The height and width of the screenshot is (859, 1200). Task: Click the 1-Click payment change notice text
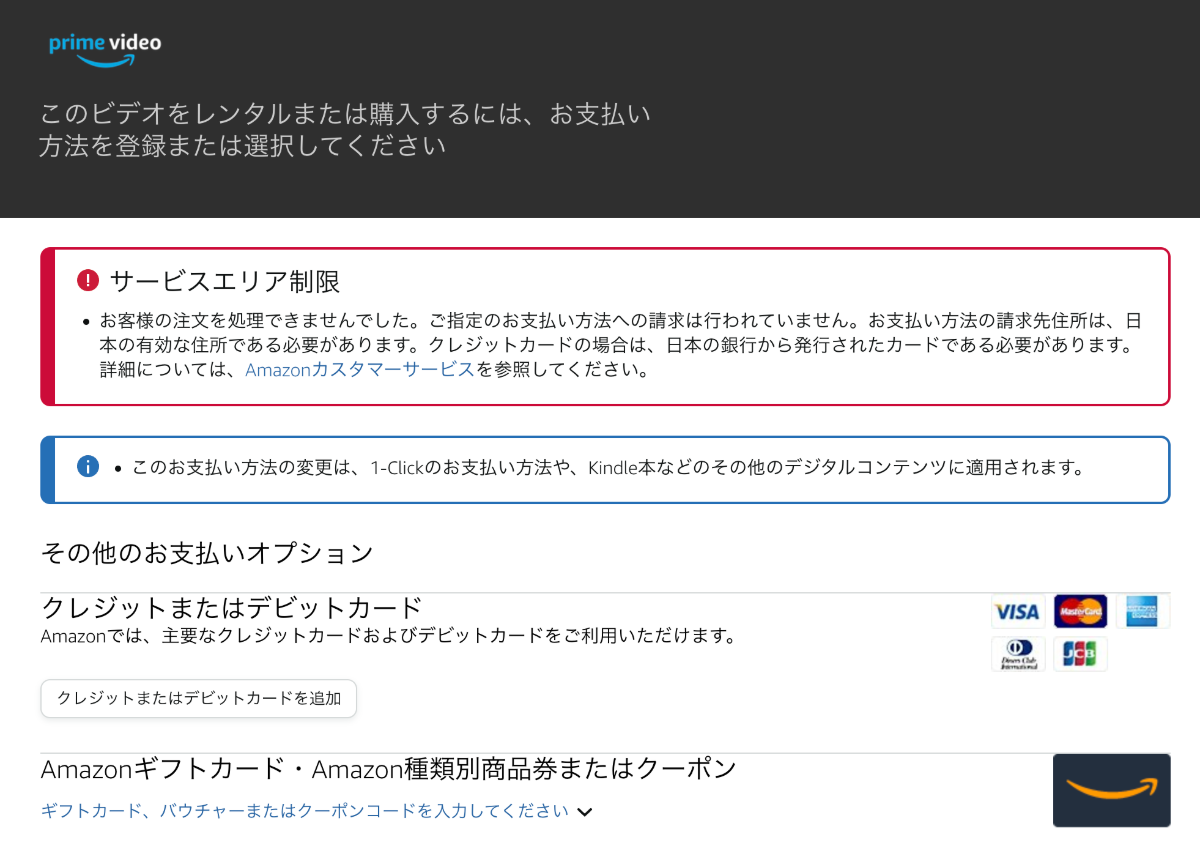tap(608, 467)
